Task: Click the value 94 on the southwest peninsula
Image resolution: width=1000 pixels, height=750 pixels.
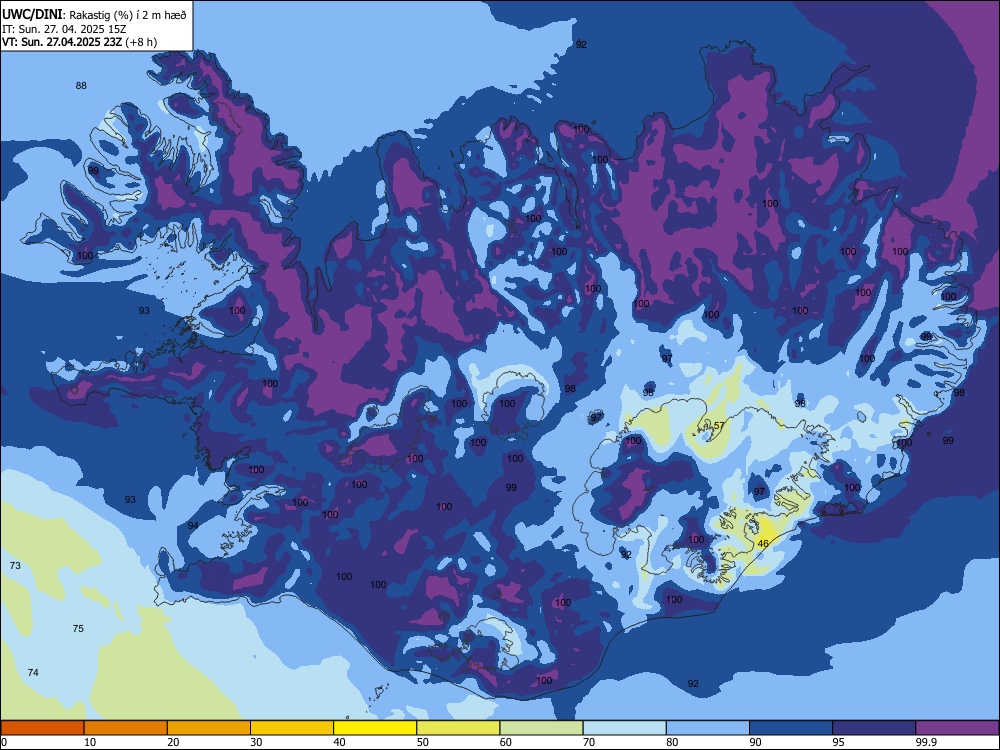Action: coord(193,525)
